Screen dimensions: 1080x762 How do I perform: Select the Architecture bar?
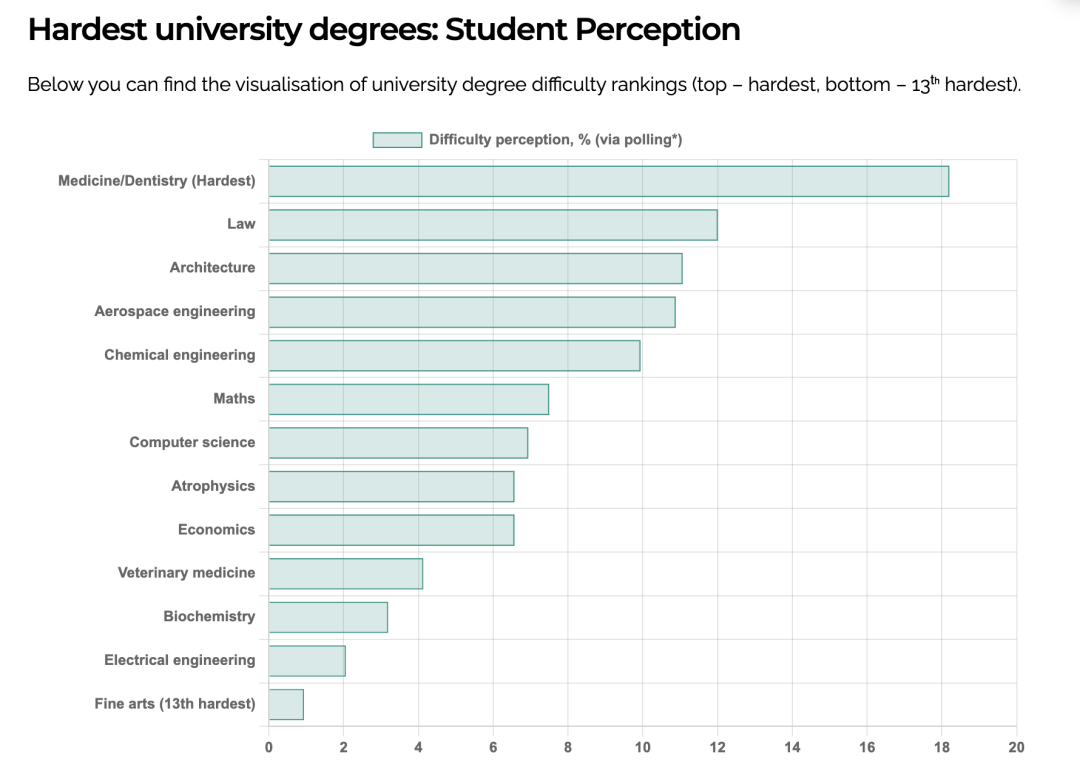(x=475, y=269)
